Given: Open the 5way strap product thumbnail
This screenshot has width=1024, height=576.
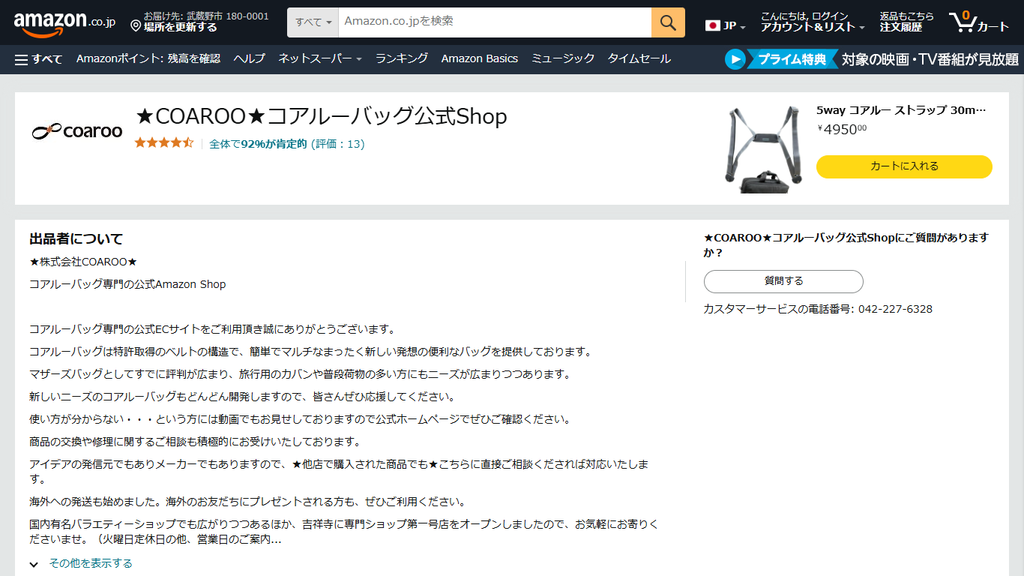Looking at the screenshot, I should (763, 150).
